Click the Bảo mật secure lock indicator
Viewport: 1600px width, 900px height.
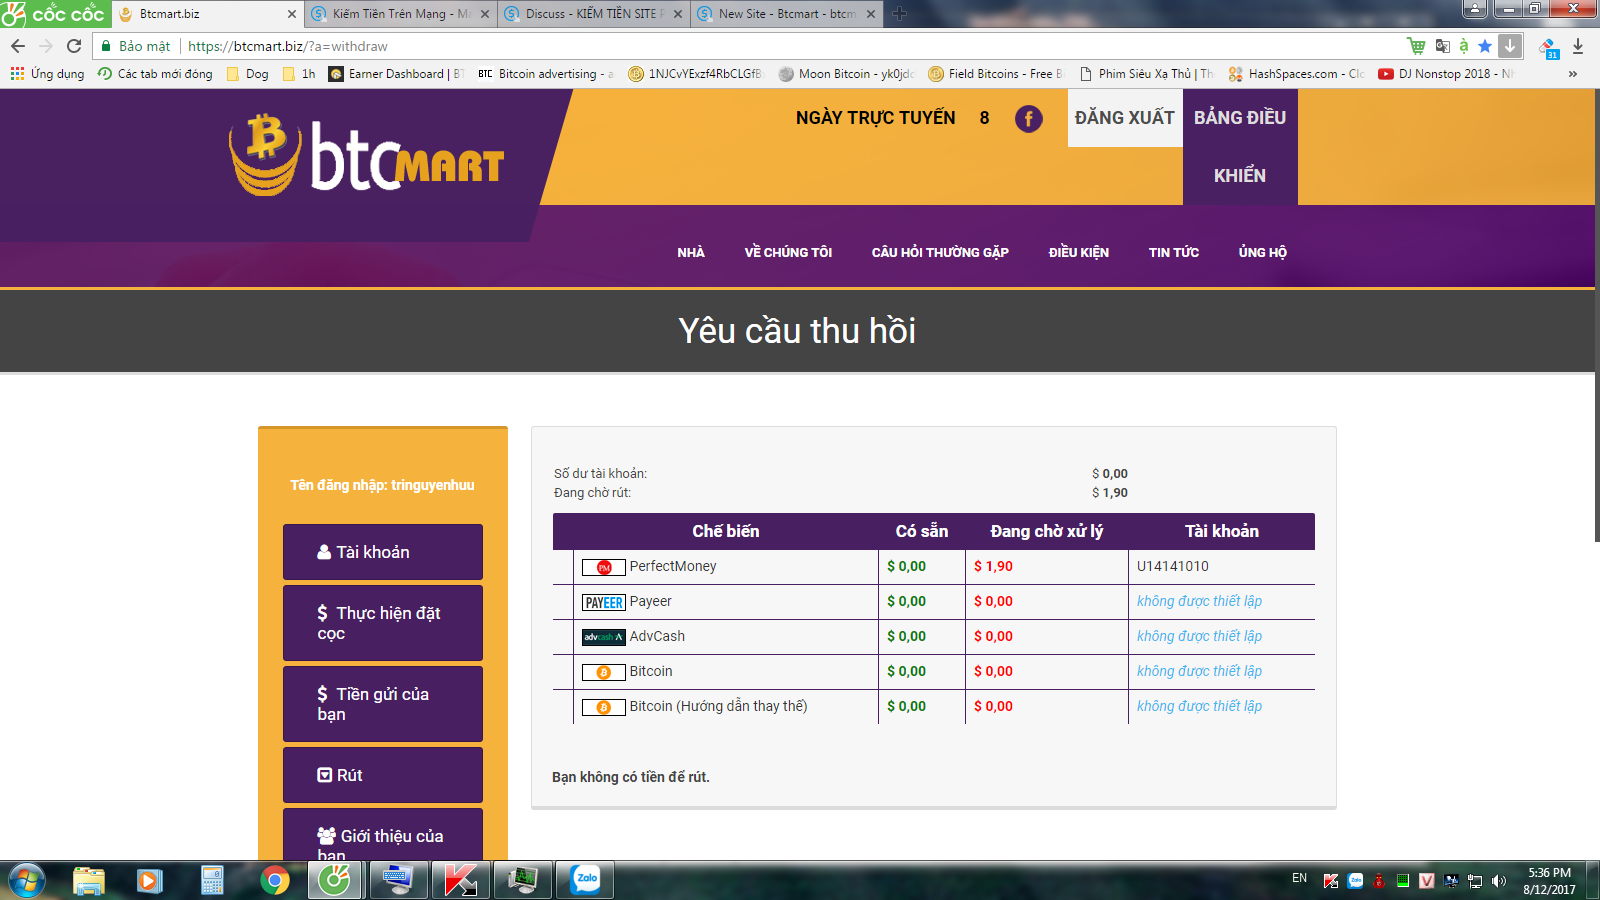[135, 46]
